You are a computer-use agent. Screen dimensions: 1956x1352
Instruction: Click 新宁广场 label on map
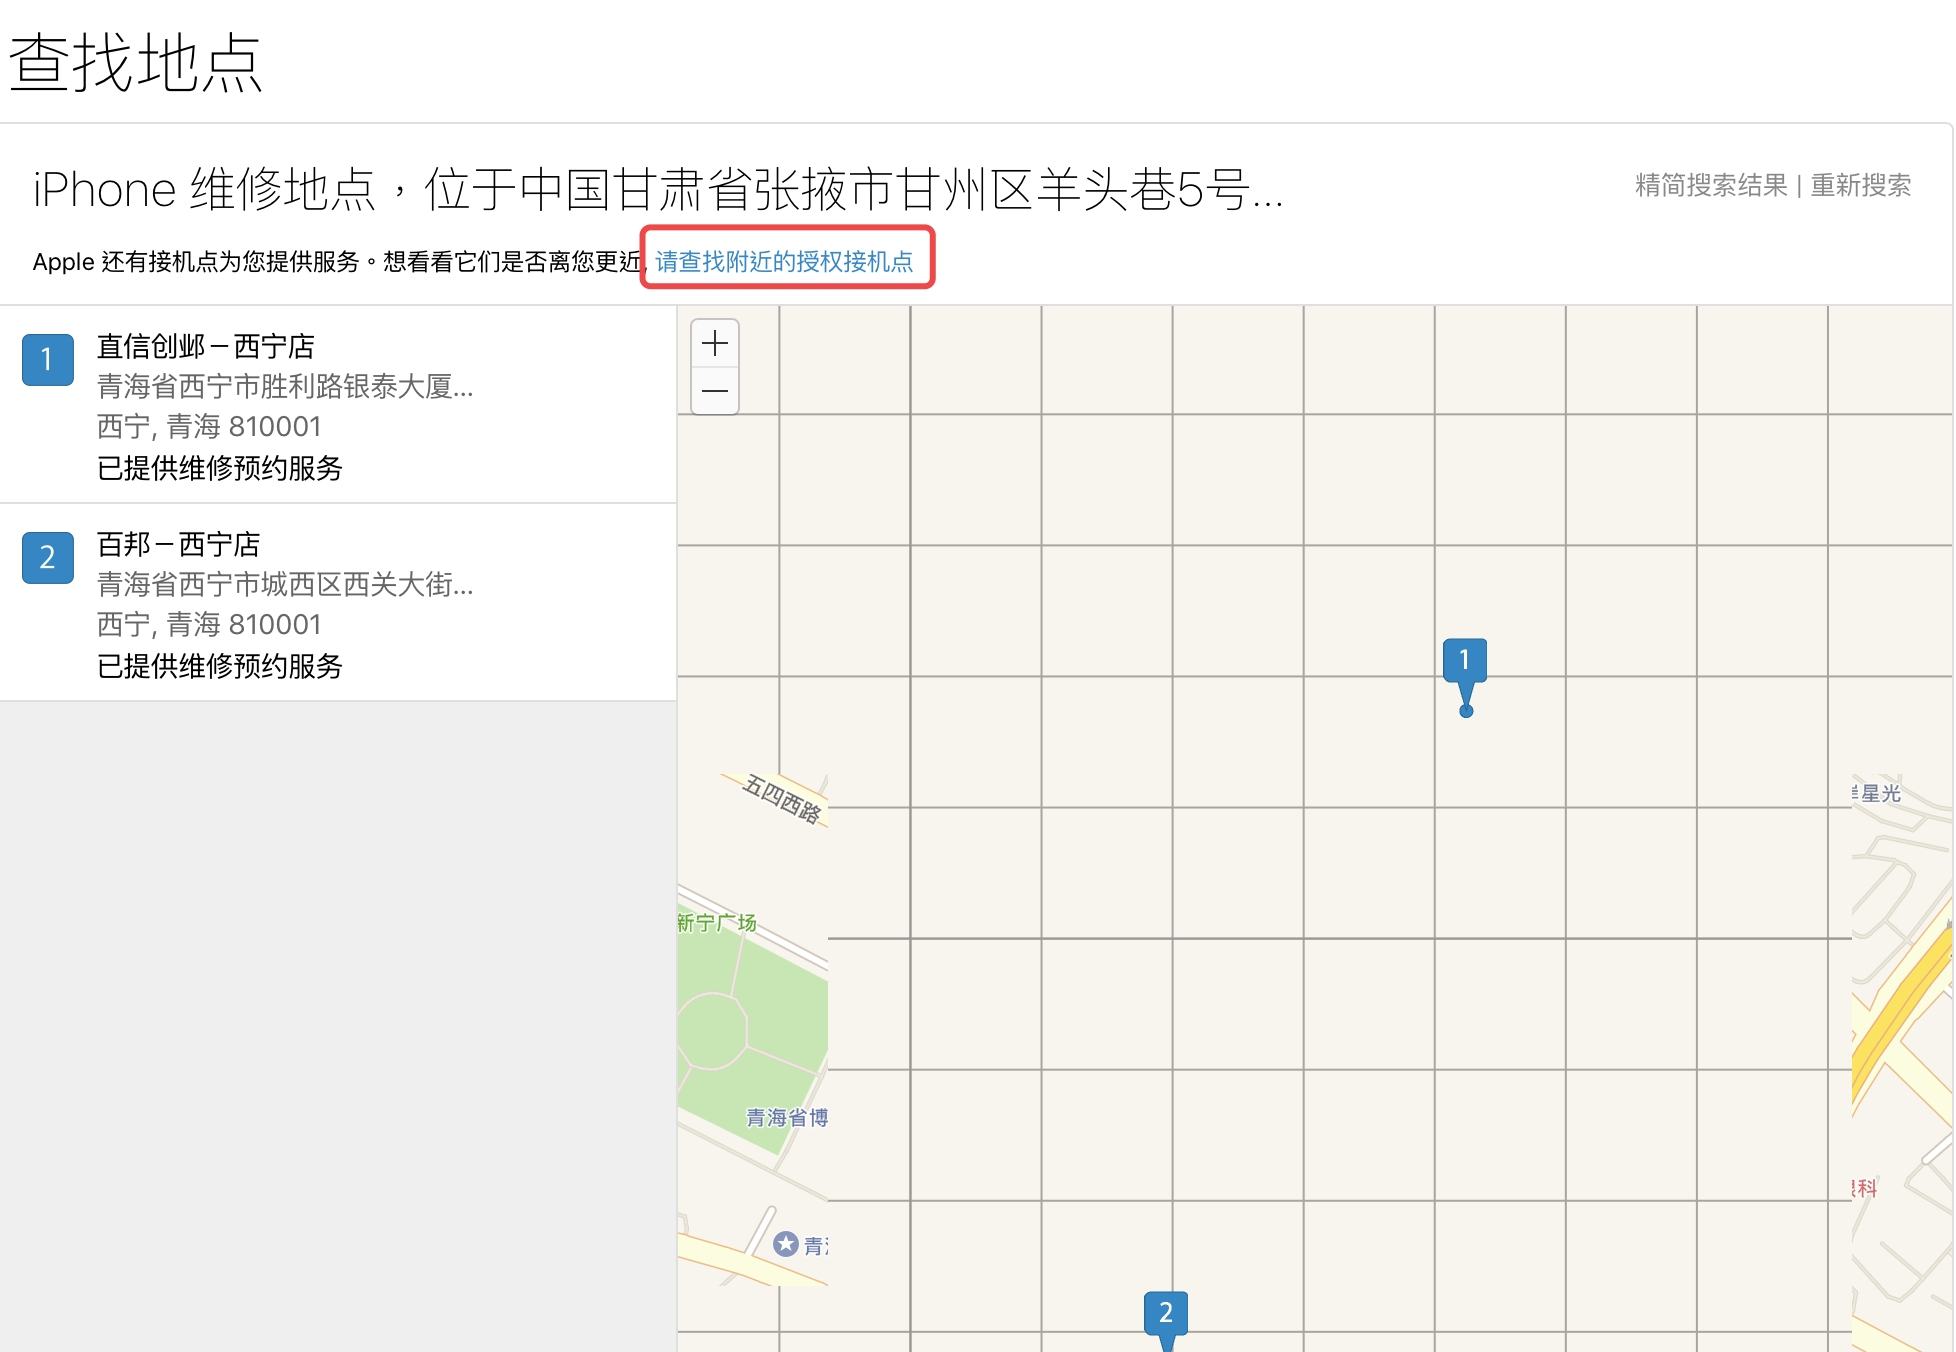tap(717, 922)
